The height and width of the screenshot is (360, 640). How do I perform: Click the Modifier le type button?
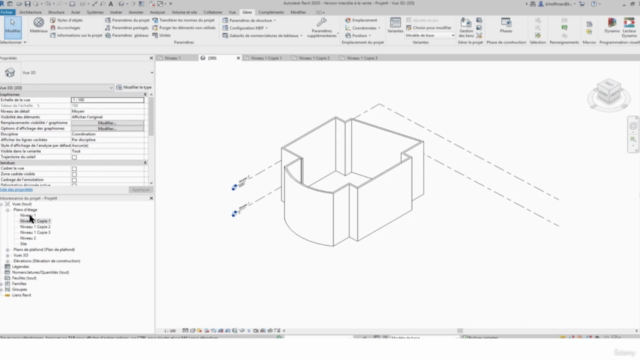click(134, 87)
